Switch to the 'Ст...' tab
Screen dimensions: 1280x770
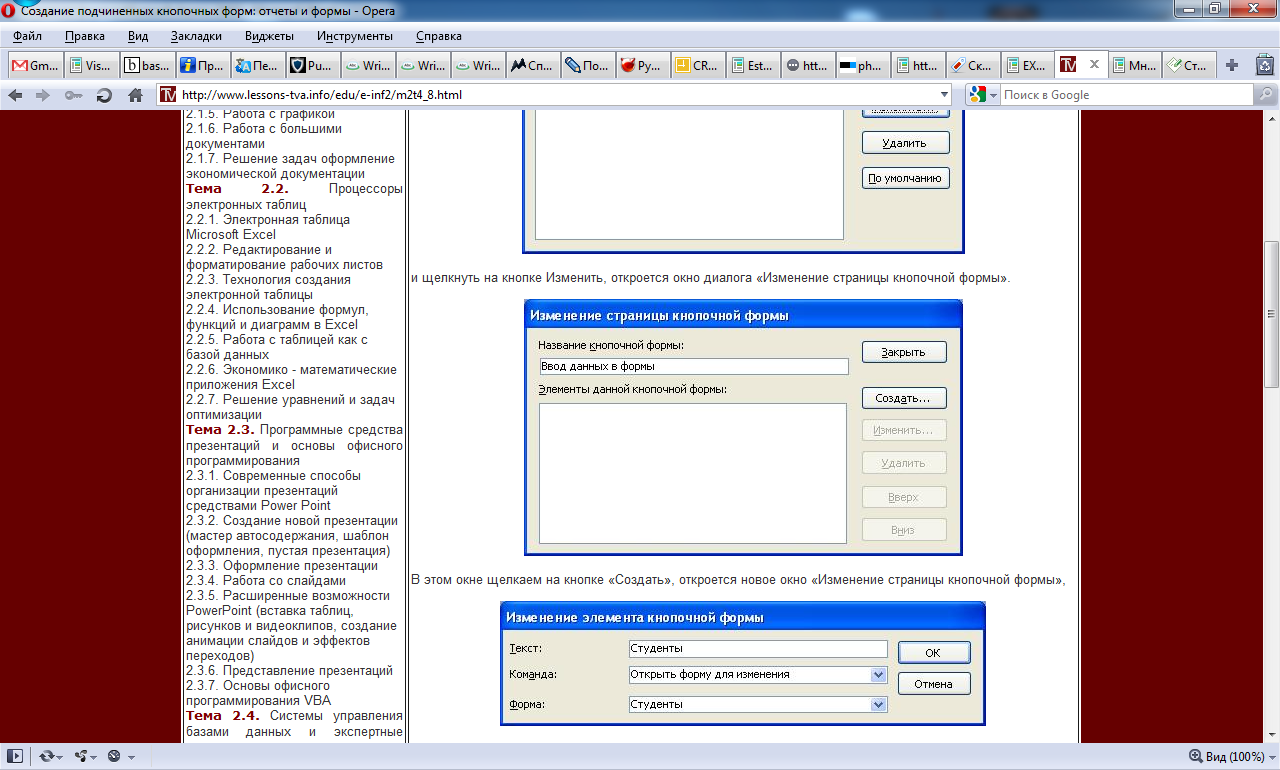[1190, 66]
